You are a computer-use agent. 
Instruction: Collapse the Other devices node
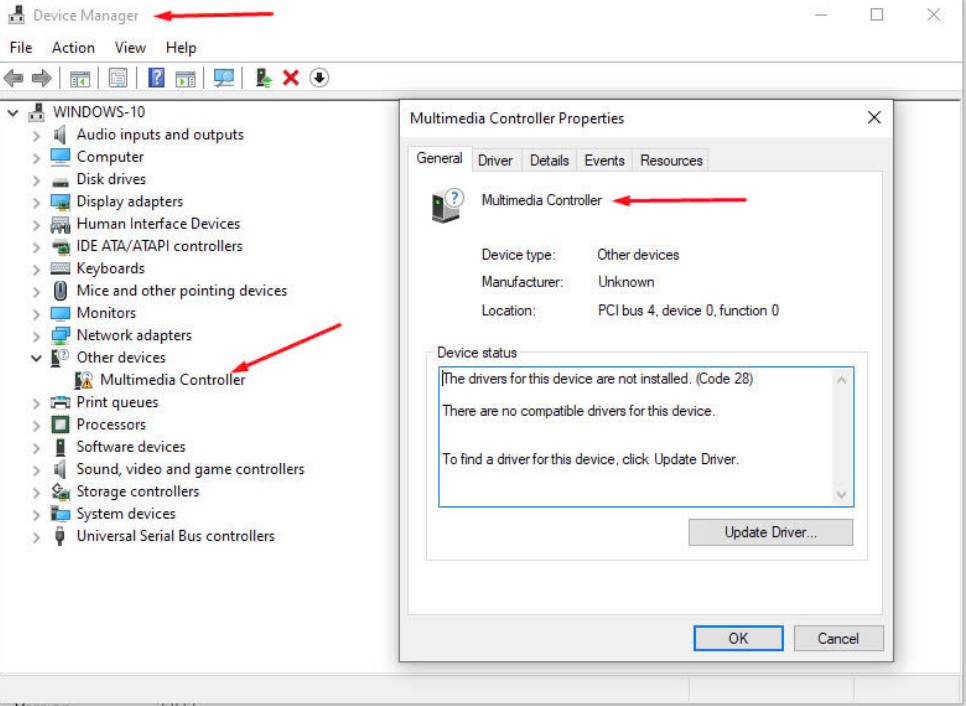[x=36, y=358]
